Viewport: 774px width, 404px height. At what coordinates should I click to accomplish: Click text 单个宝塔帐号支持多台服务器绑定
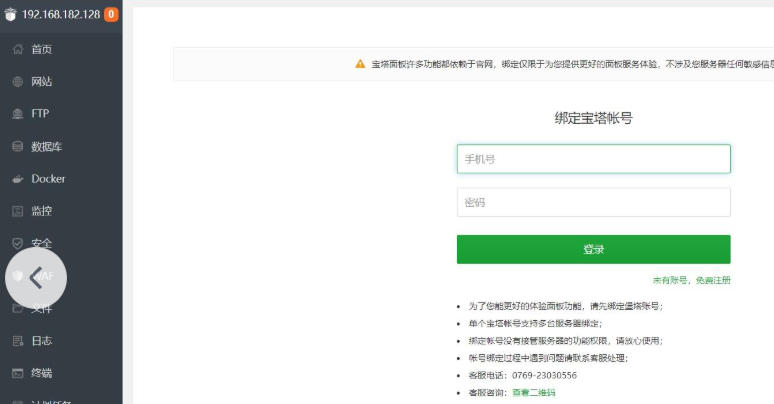click(535, 323)
